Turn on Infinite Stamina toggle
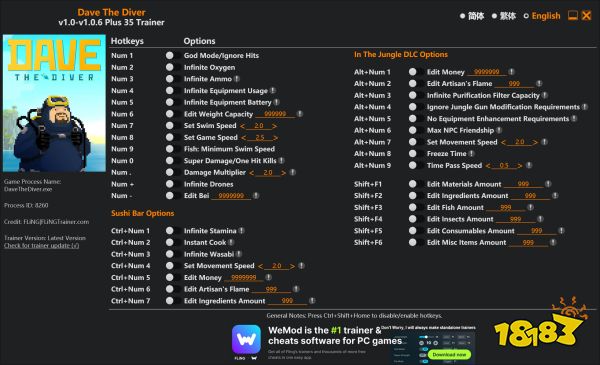The image size is (600, 365). [170, 231]
